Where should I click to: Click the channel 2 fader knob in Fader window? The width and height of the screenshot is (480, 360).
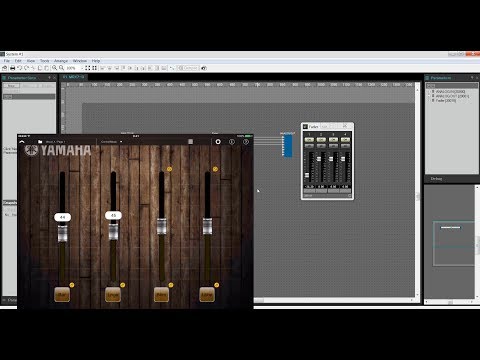pos(319,159)
